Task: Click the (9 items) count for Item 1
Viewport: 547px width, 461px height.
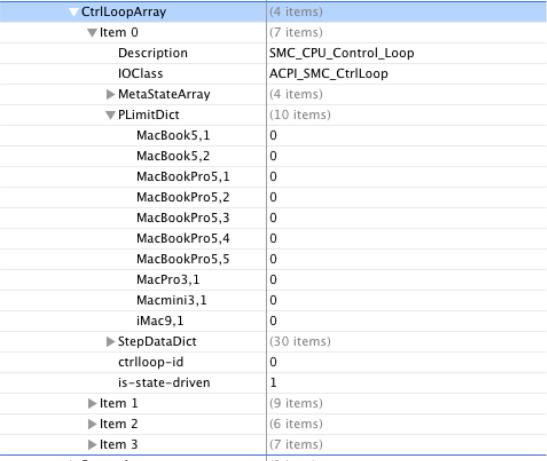Action: 296,403
